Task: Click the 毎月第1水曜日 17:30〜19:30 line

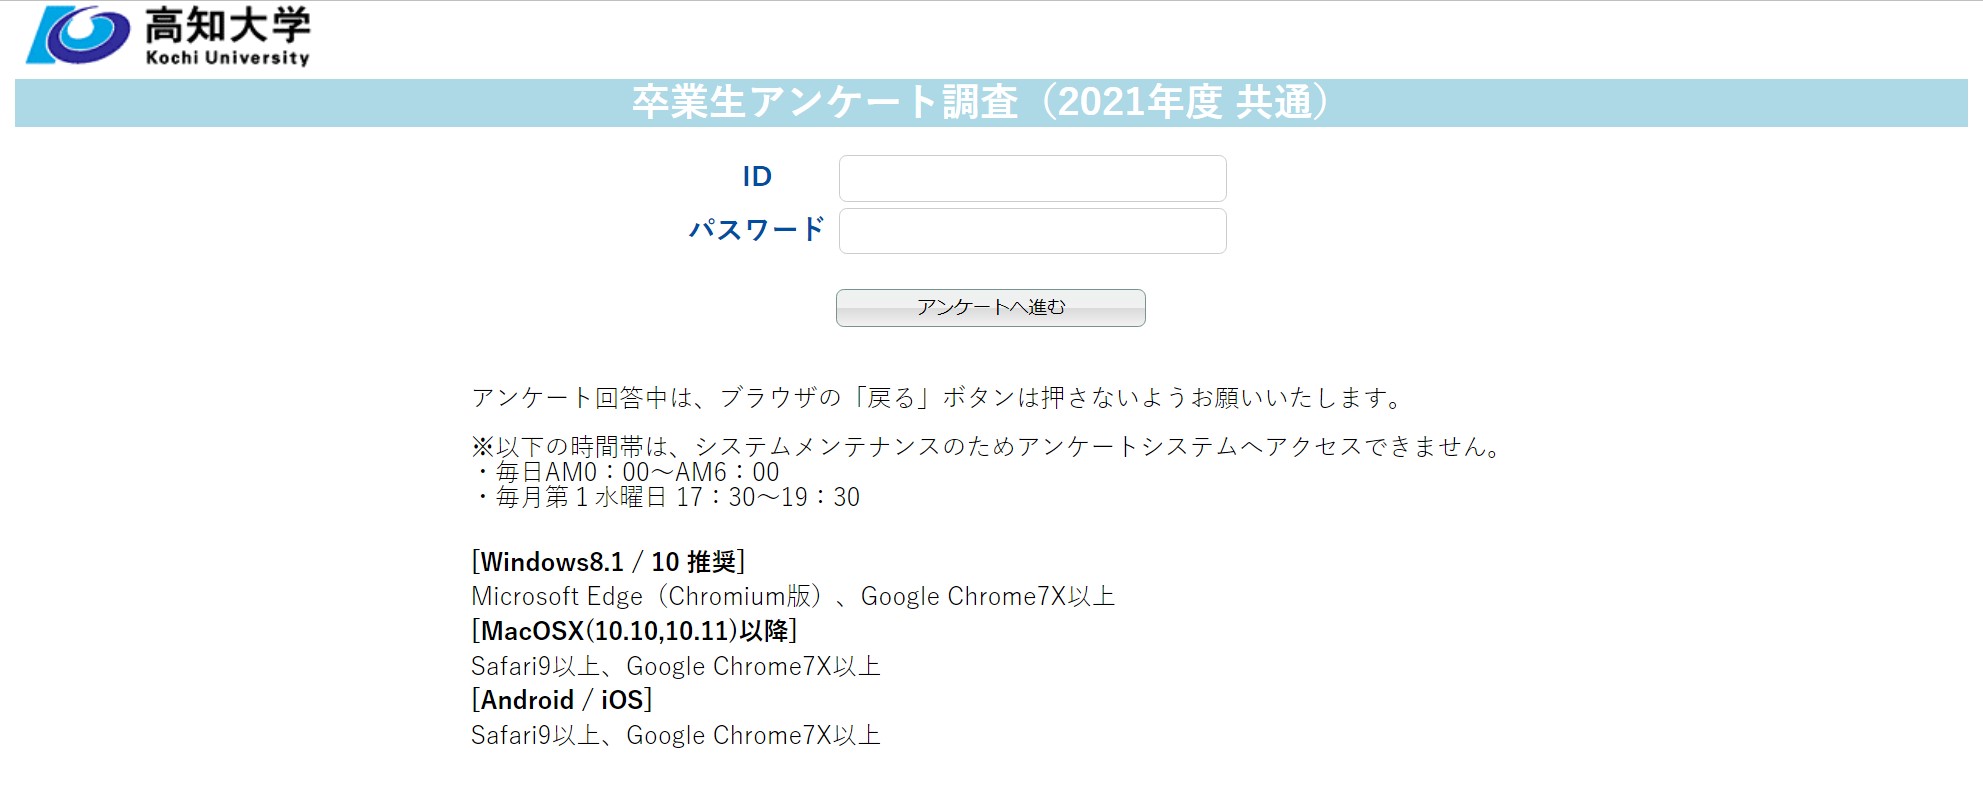Action: (665, 497)
